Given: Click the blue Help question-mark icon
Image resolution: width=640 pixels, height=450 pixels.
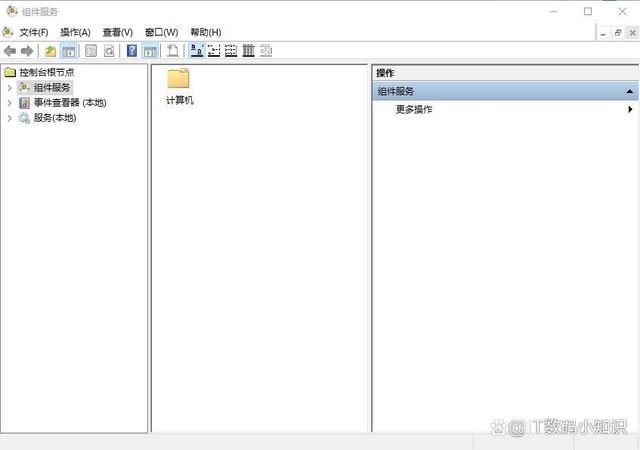Looking at the screenshot, I should point(132,51).
